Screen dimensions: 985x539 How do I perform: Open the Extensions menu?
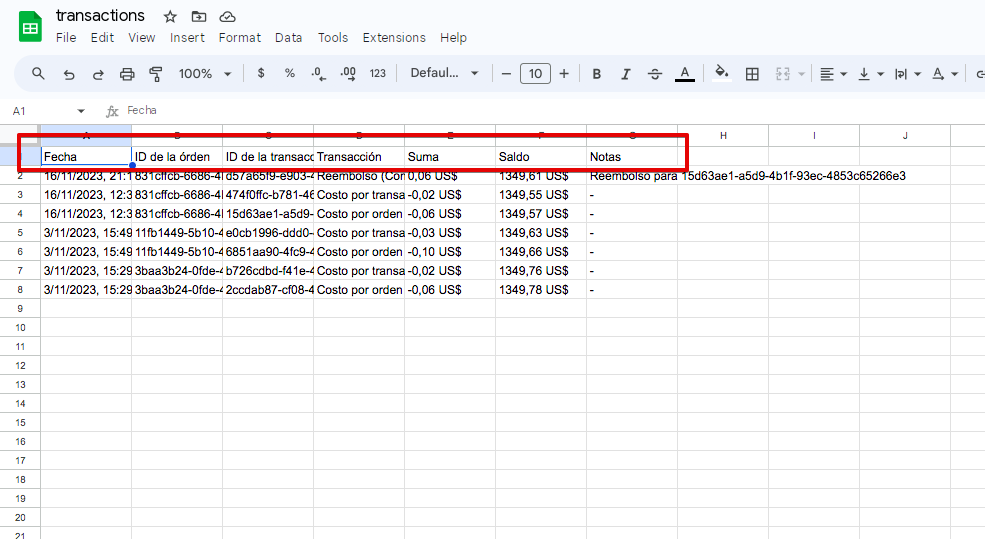pyautogui.click(x=394, y=38)
